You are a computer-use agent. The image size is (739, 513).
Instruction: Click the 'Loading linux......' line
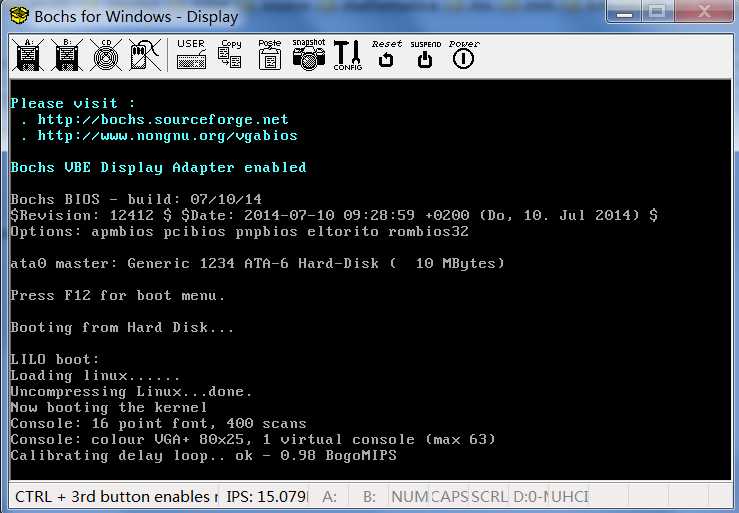point(95,376)
